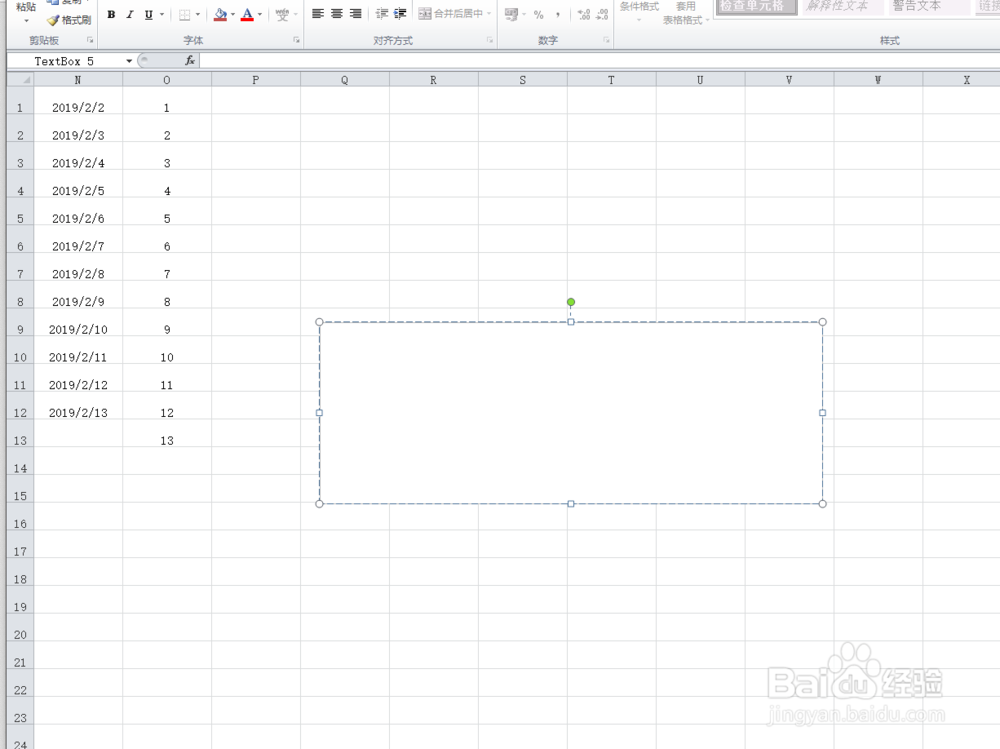Screen dimensions: 1000x749
Task: Click the increase decimal icon
Action: [x=584, y=14]
